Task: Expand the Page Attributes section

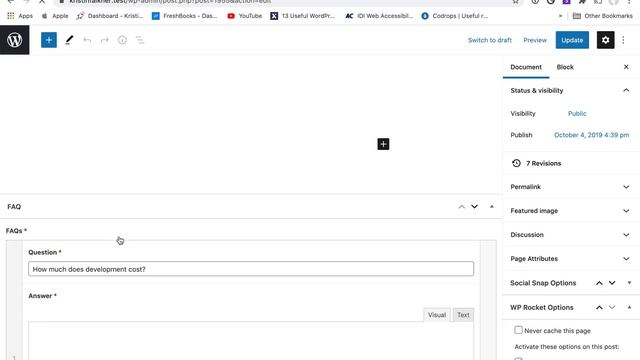Action: tap(571, 259)
